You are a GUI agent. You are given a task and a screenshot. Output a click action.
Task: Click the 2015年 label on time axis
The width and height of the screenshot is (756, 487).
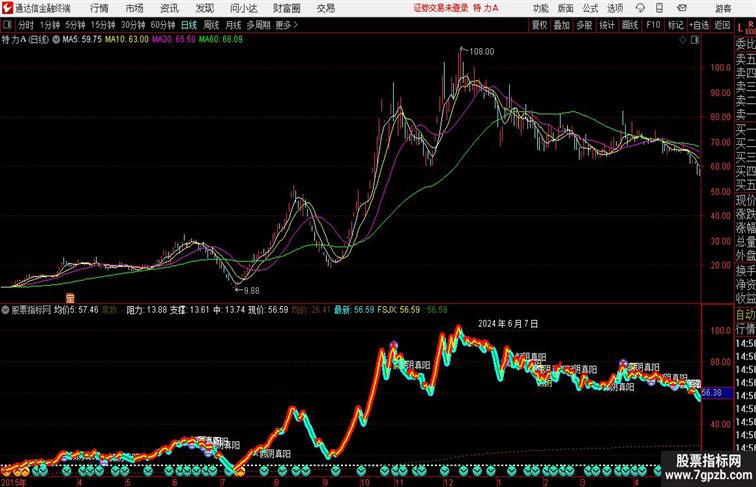tap(14, 482)
